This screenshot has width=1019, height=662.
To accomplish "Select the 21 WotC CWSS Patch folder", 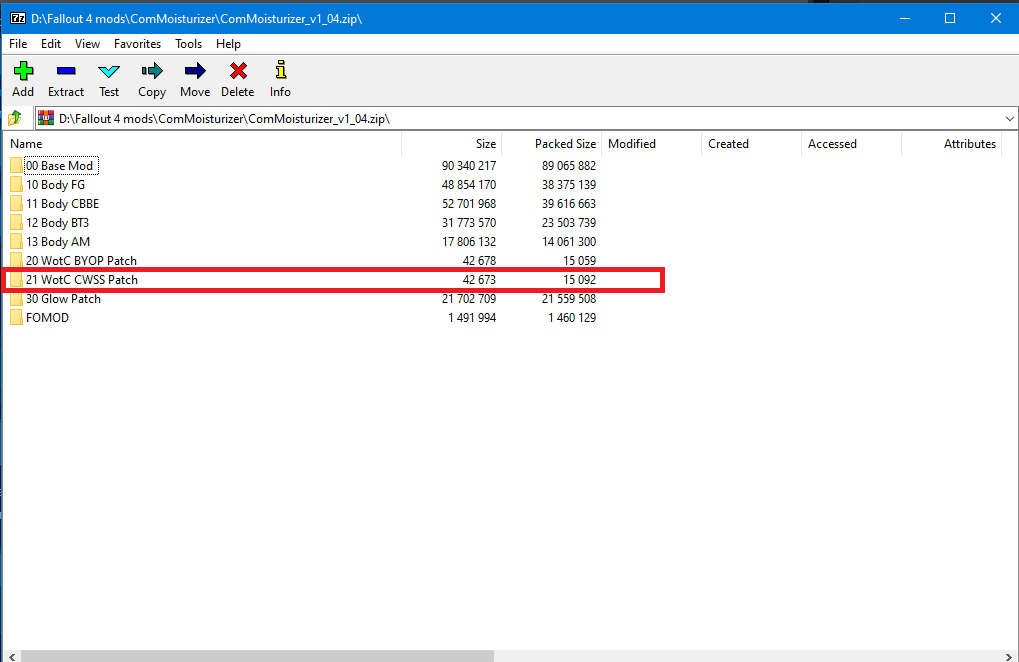I will [81, 280].
